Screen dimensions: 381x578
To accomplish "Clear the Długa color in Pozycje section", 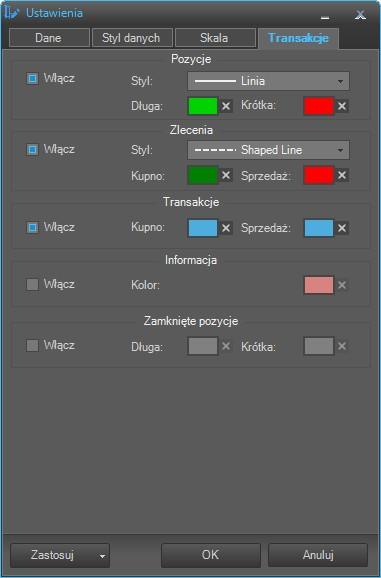I will click(x=226, y=106).
